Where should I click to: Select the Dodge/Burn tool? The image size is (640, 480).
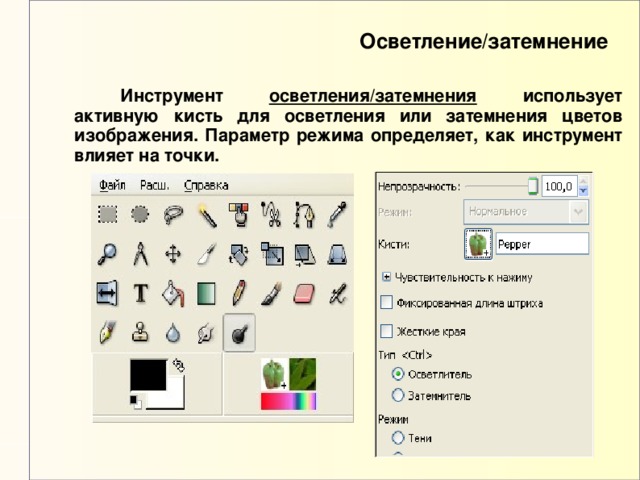click(x=239, y=333)
